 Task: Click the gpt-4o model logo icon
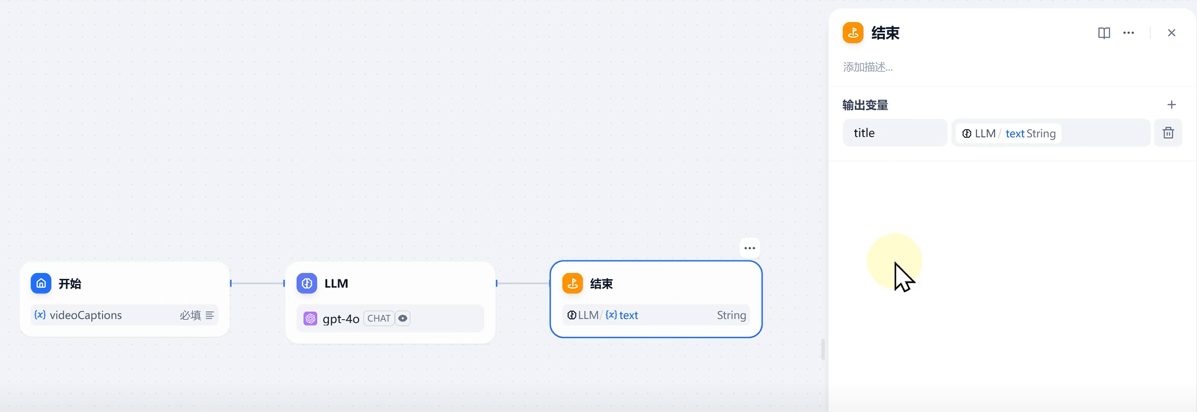tap(310, 318)
